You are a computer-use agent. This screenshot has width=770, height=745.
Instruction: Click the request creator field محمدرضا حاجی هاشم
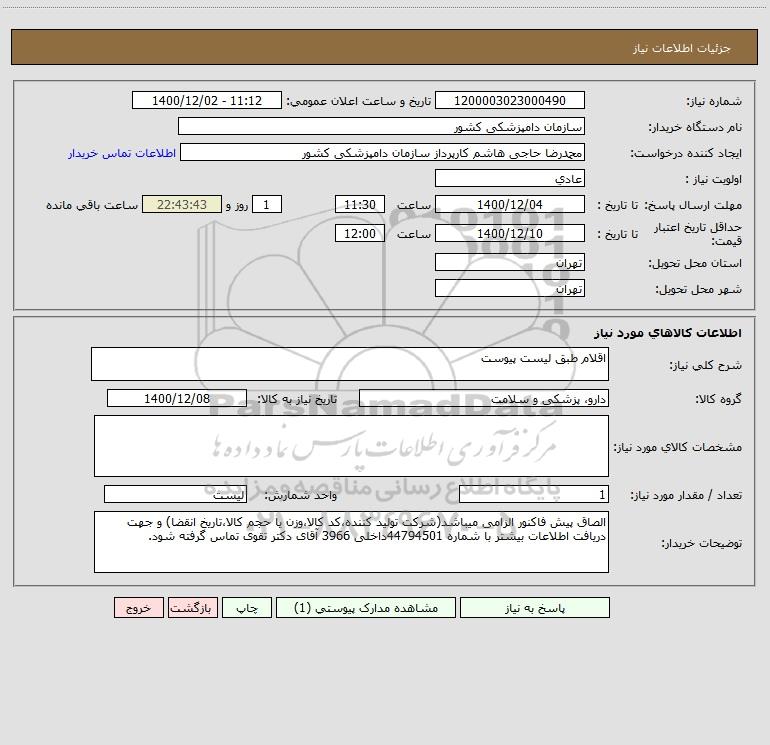[383, 152]
